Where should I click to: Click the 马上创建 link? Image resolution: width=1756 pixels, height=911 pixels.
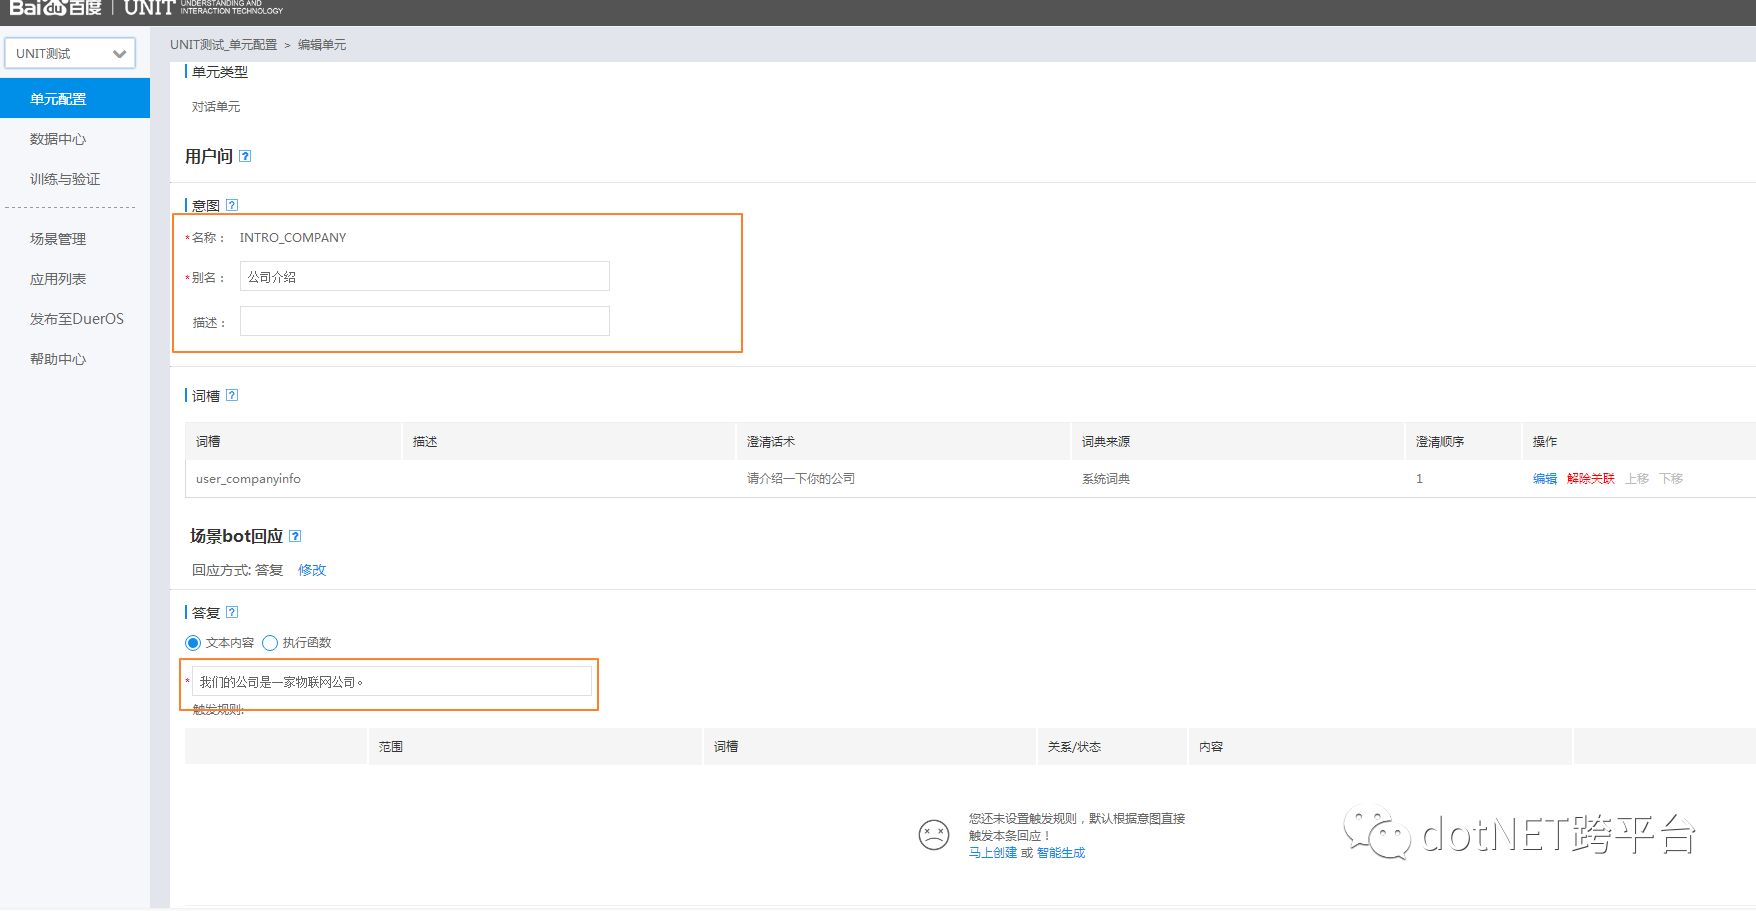point(993,853)
